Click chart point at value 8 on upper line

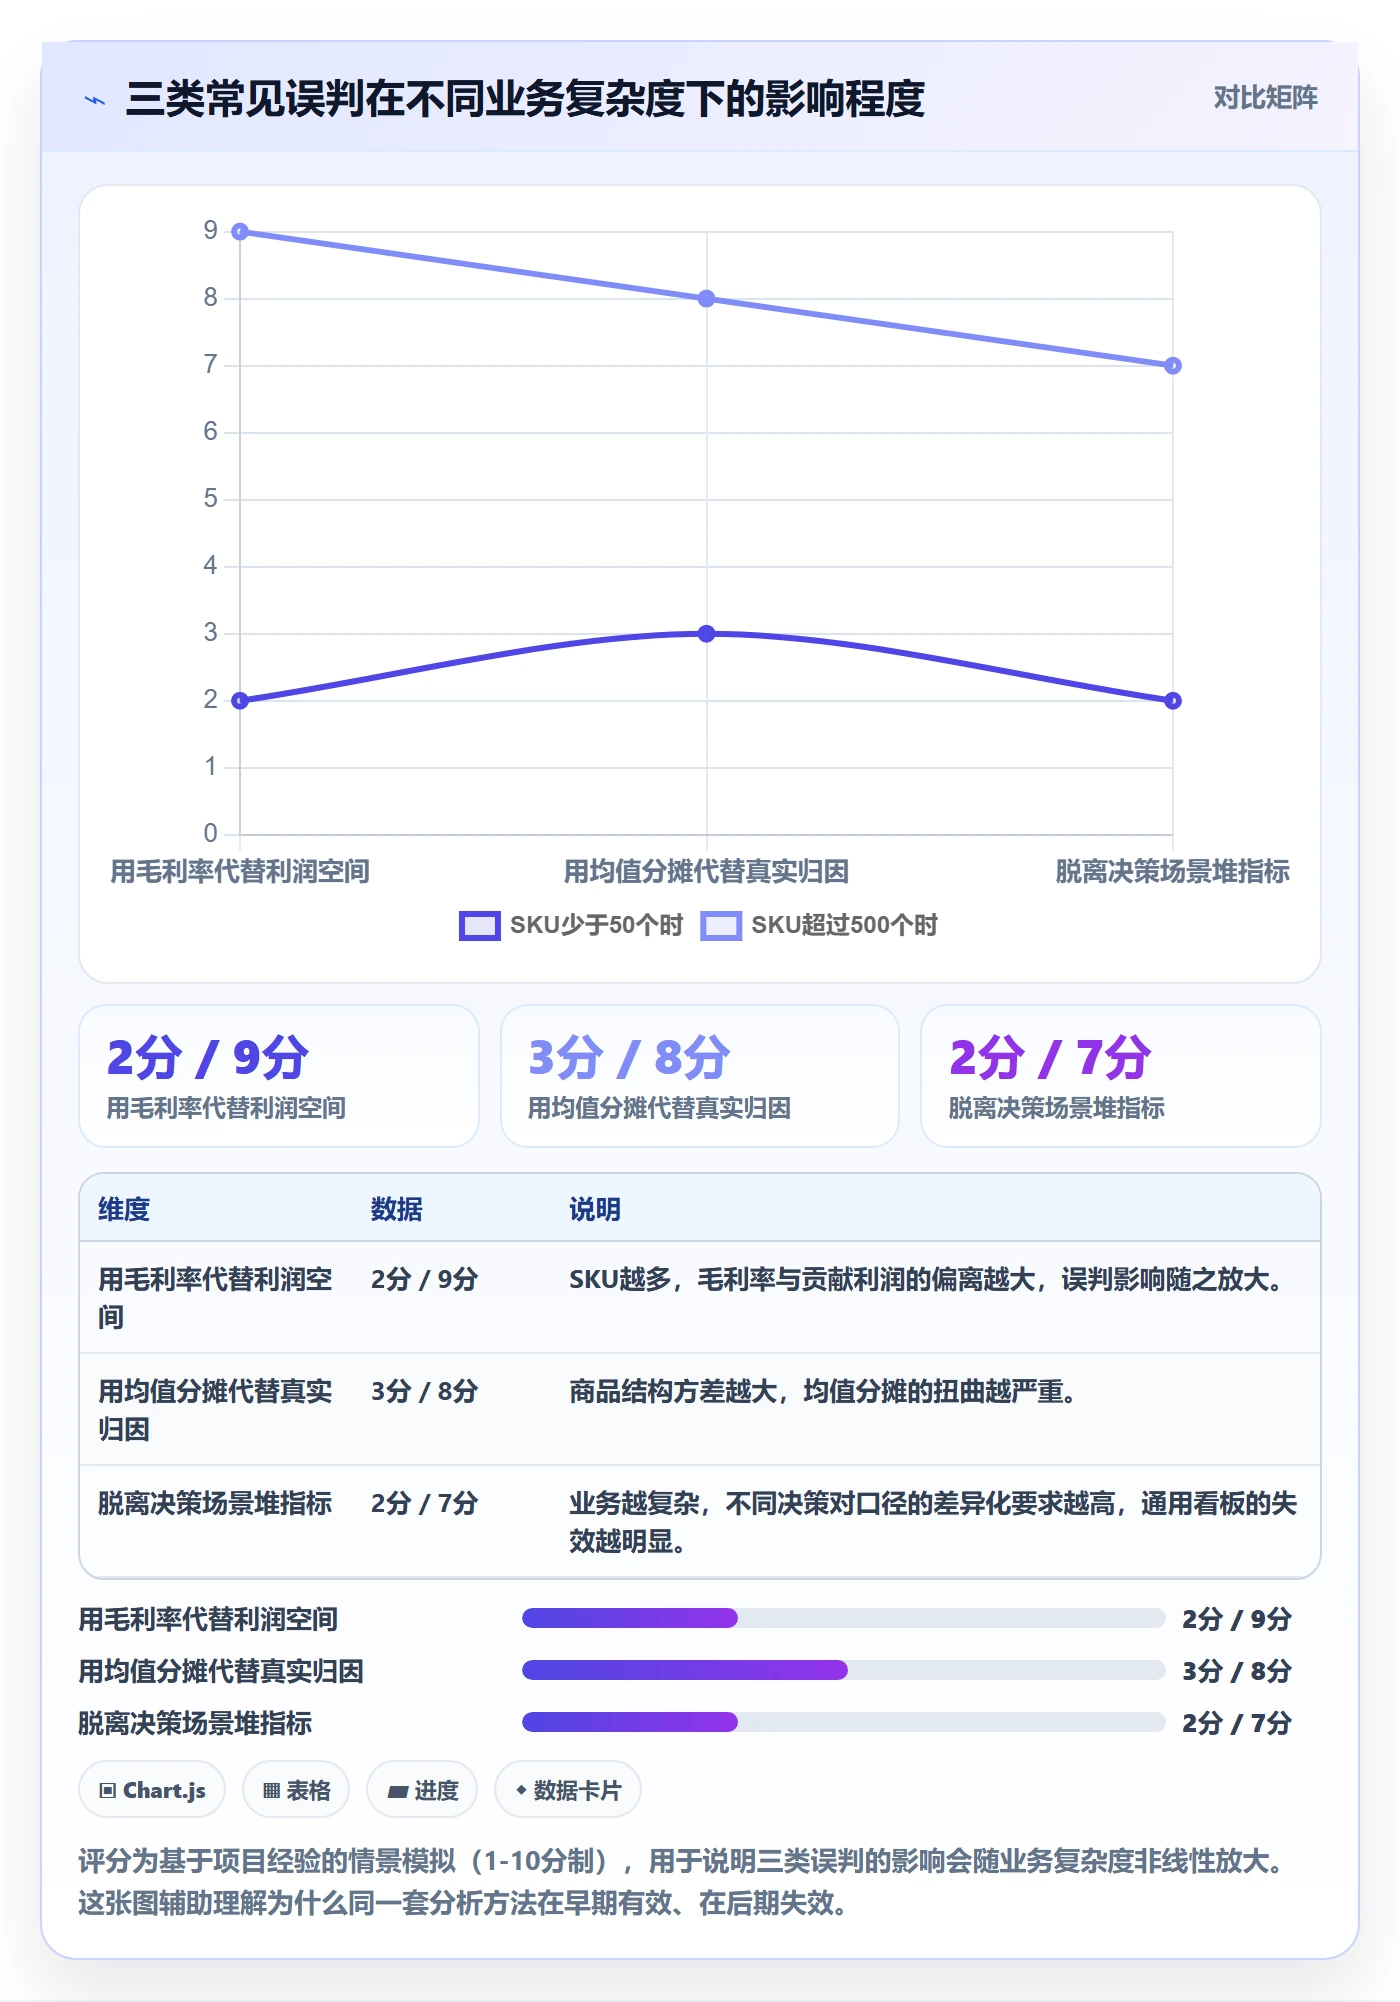pos(707,299)
